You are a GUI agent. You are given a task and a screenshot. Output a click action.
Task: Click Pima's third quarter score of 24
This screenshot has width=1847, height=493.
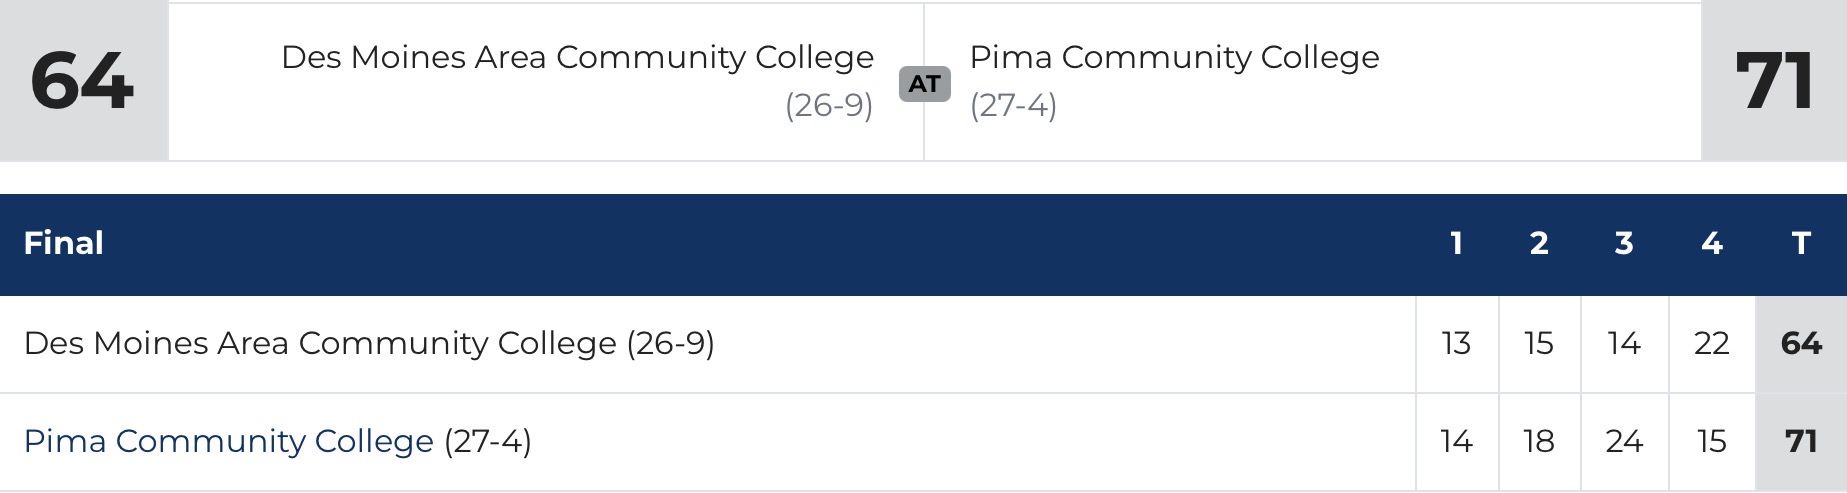pyautogui.click(x=1624, y=441)
